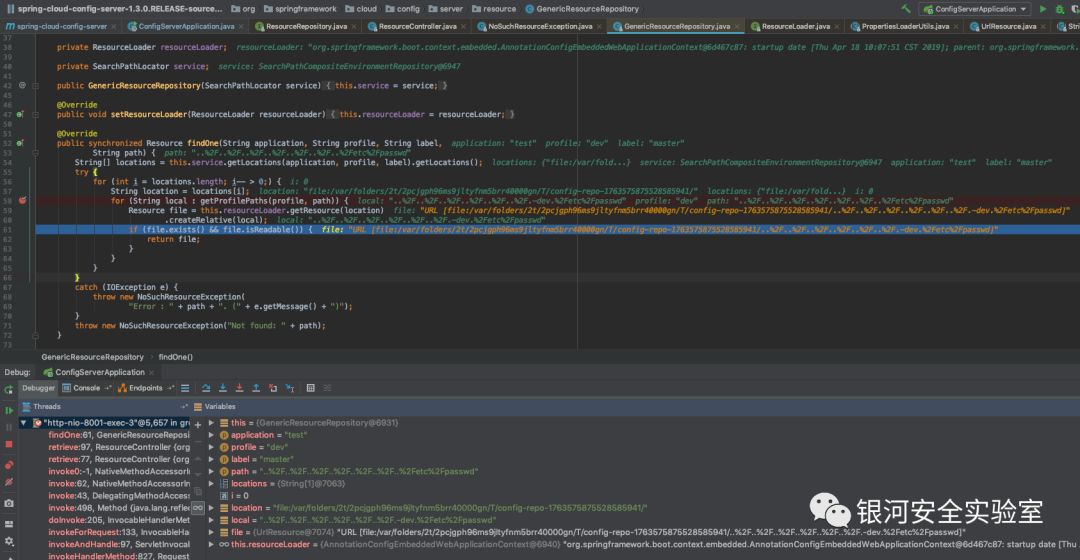Click the Evaluate Expression calculator icon

[311, 388]
